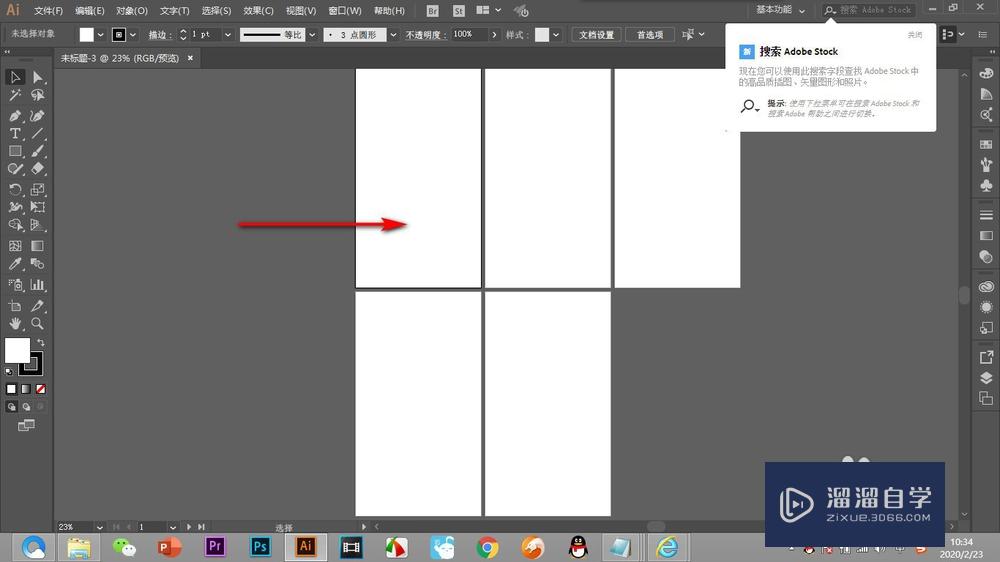Select the Rectangle tool
Image resolution: width=1000 pixels, height=562 pixels.
[x=15, y=151]
